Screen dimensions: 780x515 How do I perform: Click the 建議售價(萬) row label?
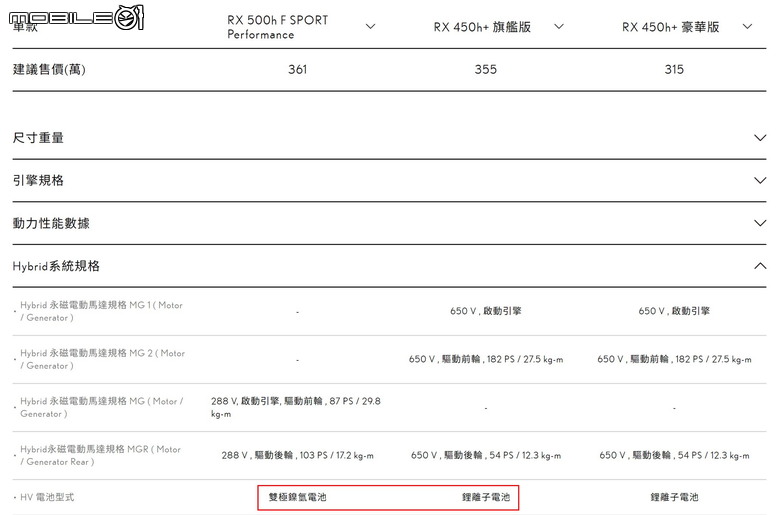pyautogui.click(x=49, y=69)
